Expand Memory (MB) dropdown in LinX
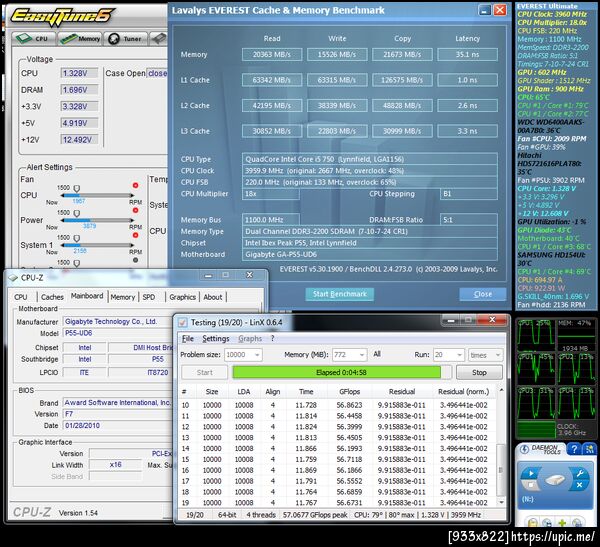Viewport: 600px width, 547px height. click(x=362, y=355)
